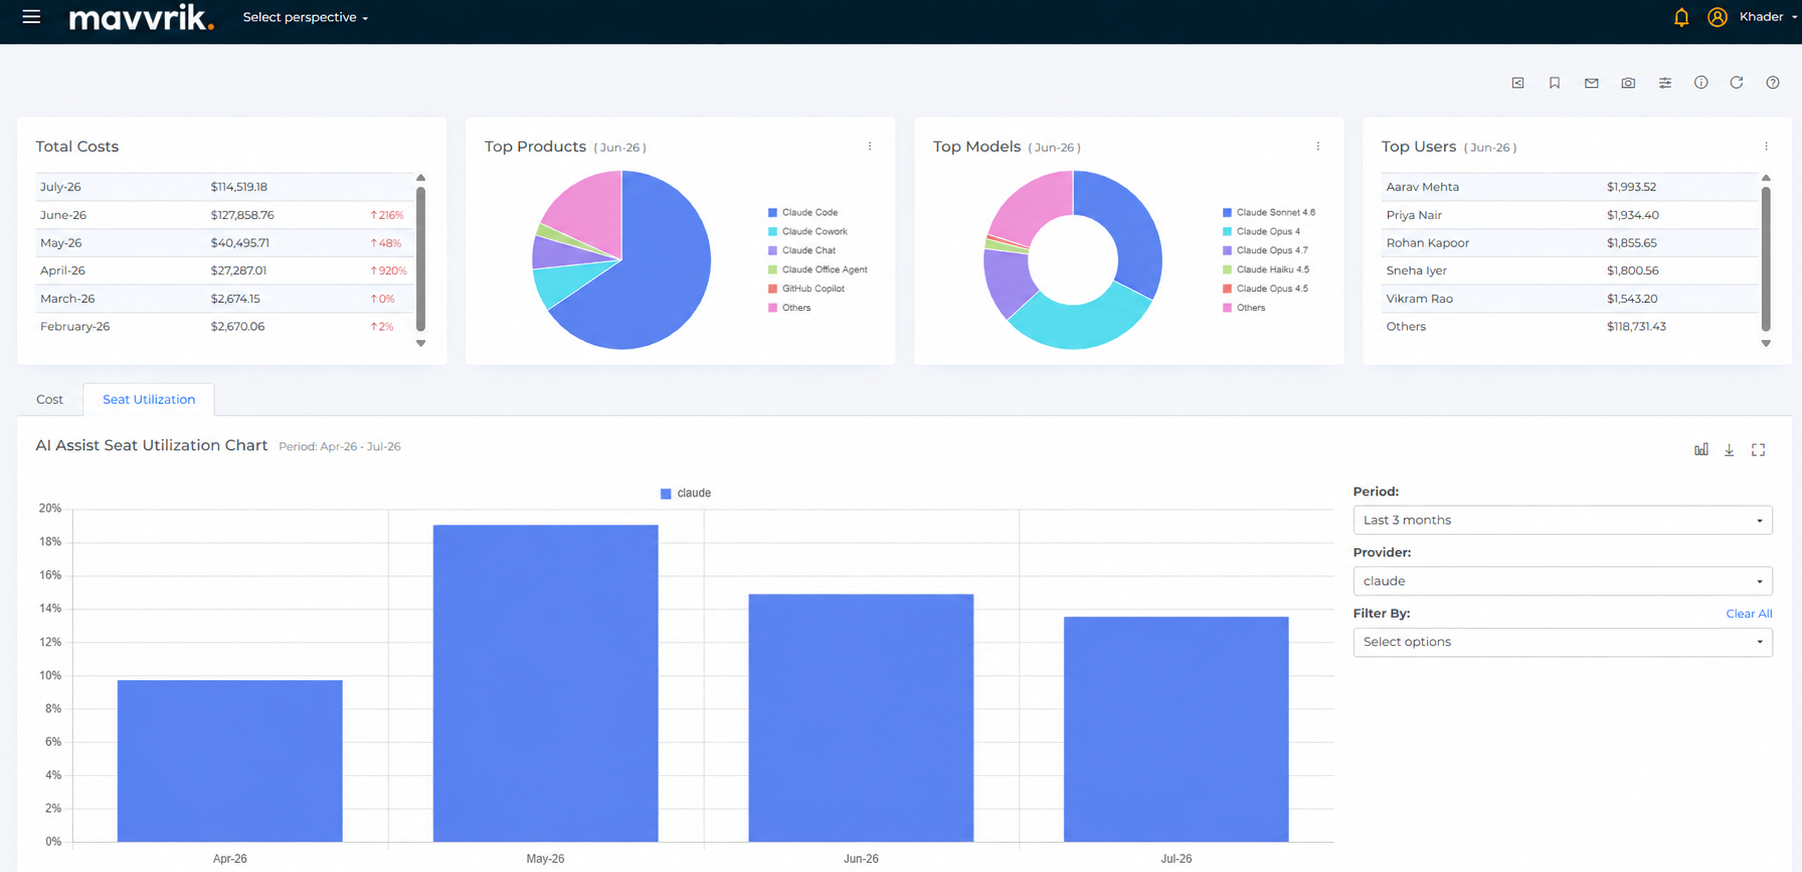Click Vikram Rao in Top Users
Image resolution: width=1802 pixels, height=872 pixels.
click(x=1419, y=299)
